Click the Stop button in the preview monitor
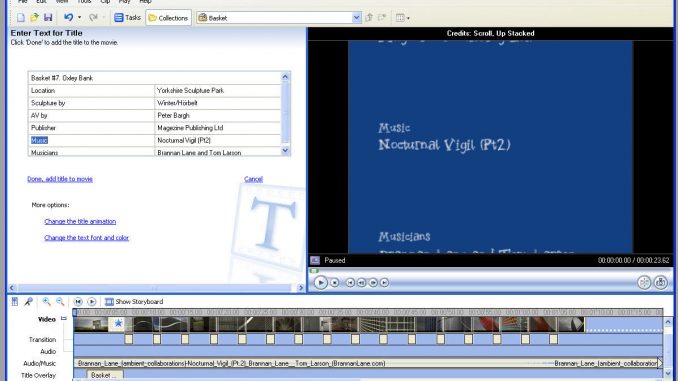 [x=335, y=282]
